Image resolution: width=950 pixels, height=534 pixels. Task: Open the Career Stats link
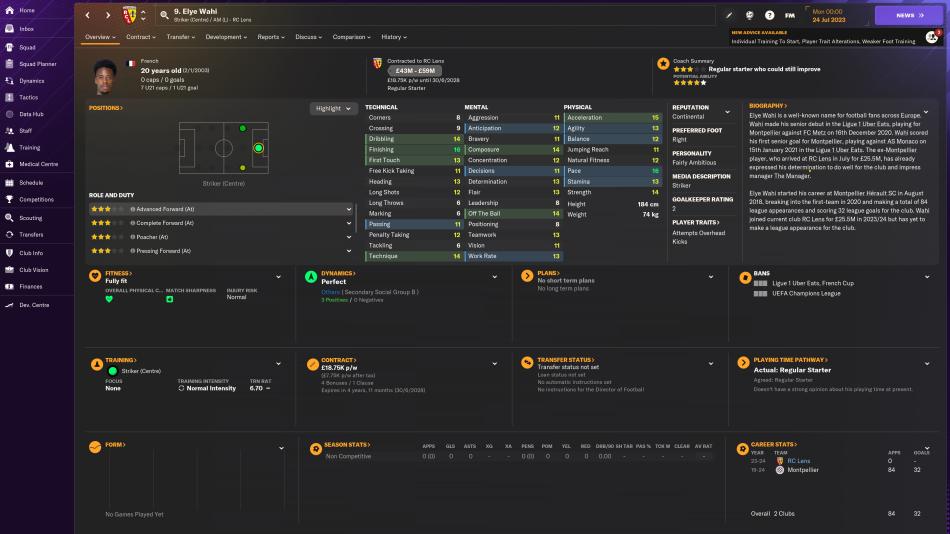click(774, 444)
